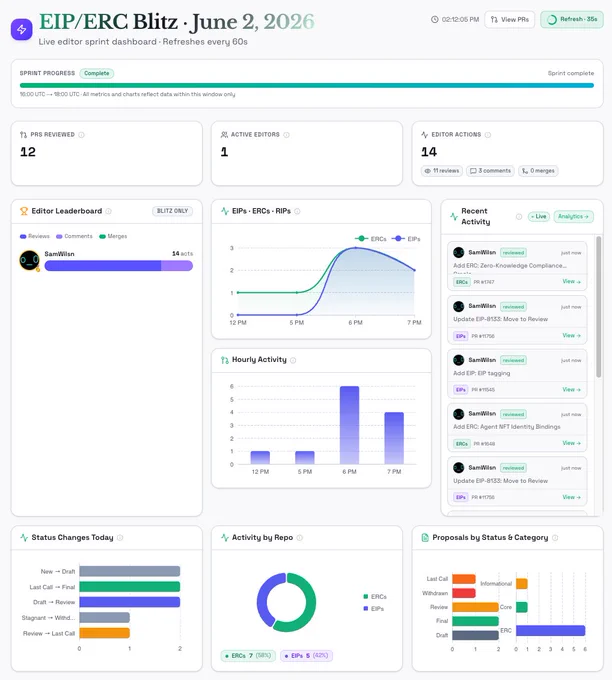This screenshot has width=612, height=680.
Task: Click the 11 reviews chip
Action: [442, 171]
